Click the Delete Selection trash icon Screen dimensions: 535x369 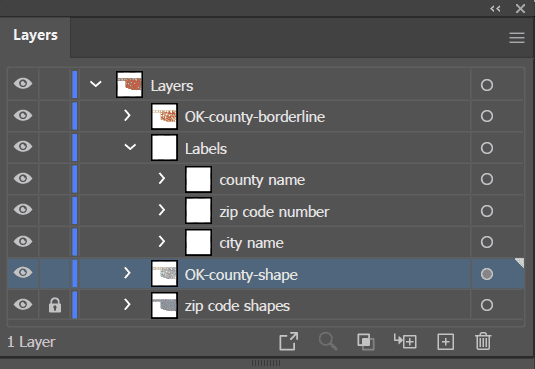(x=483, y=341)
